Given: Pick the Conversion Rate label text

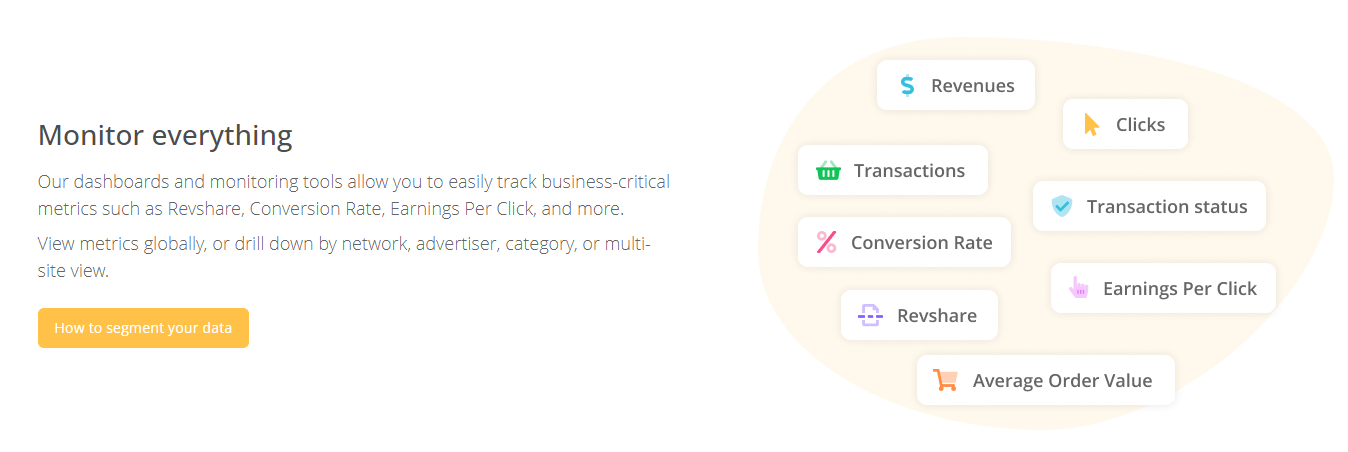Looking at the screenshot, I should pyautogui.click(x=922, y=243).
